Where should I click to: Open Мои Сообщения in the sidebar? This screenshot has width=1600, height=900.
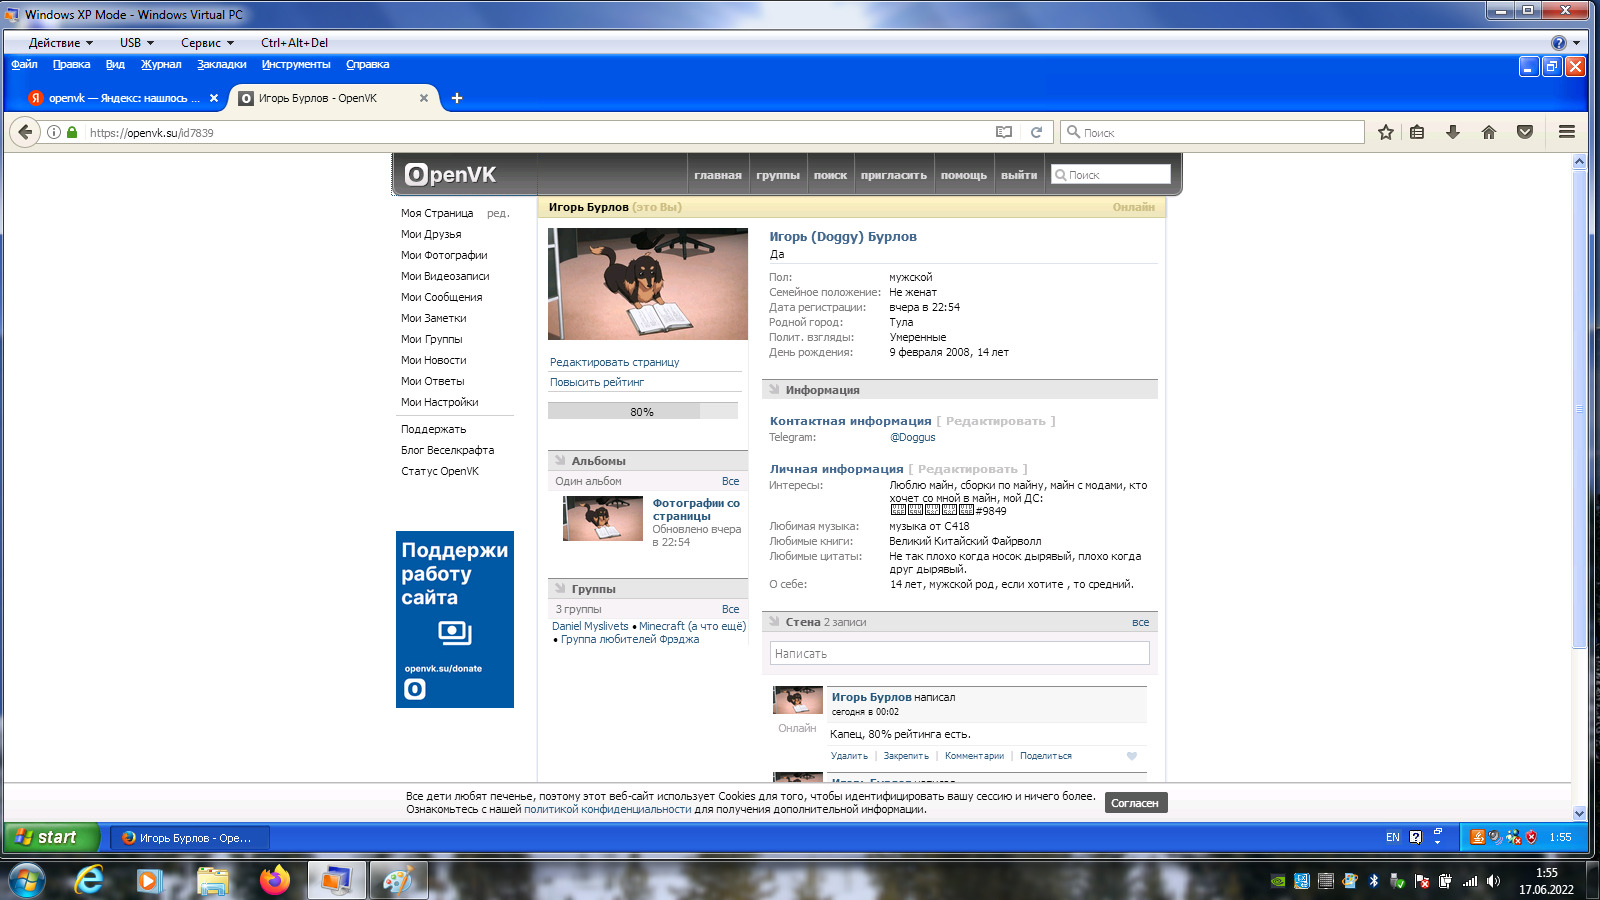tap(442, 297)
